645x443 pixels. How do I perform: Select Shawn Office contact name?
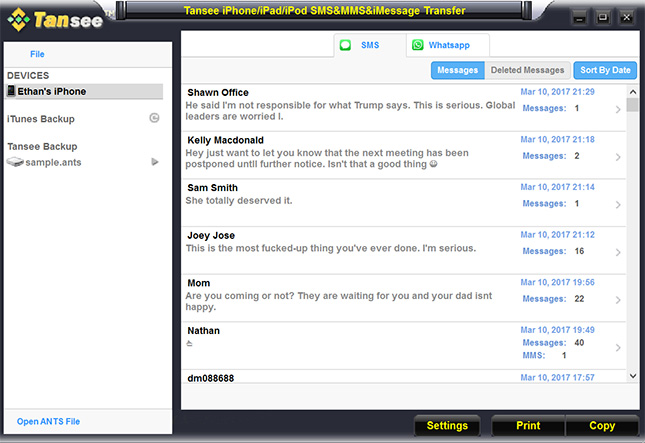point(218,93)
